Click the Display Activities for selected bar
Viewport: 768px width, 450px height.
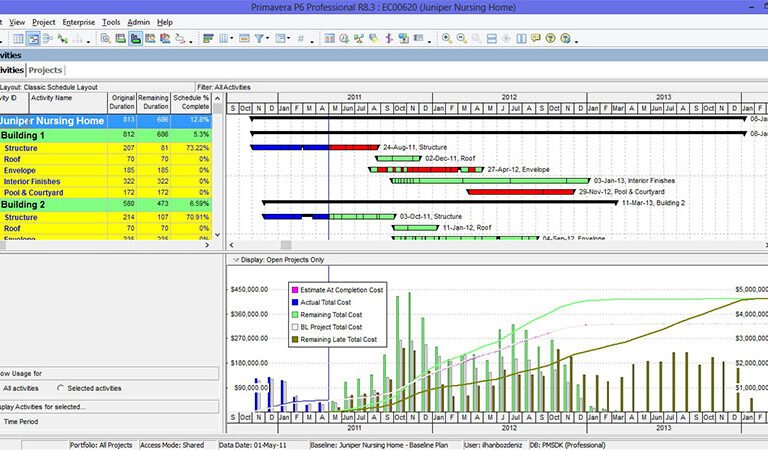coord(109,406)
